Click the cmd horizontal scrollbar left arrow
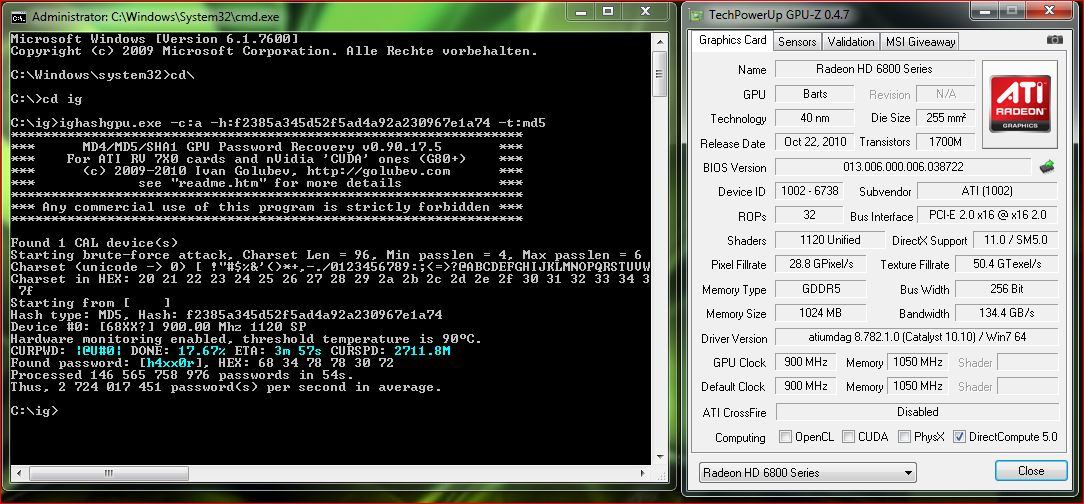Viewport: 1084px width, 504px height. tap(17, 474)
